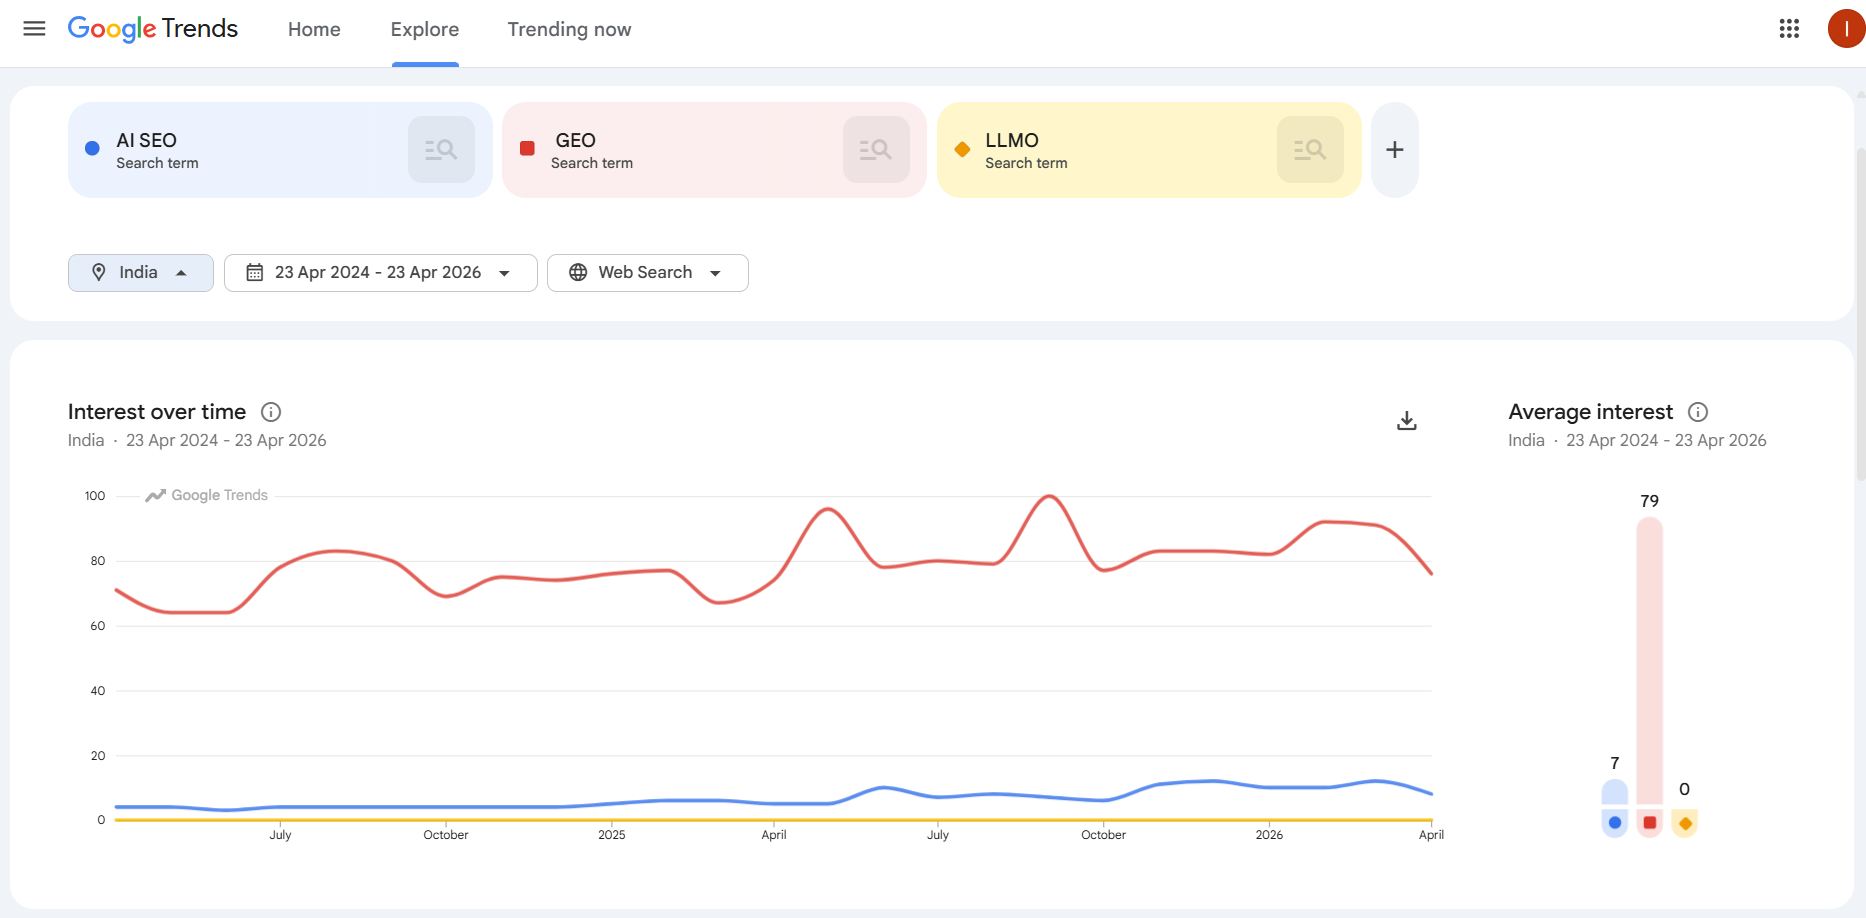Click the info icon next to Interest over time
Image resolution: width=1866 pixels, height=918 pixels.
[x=270, y=411]
